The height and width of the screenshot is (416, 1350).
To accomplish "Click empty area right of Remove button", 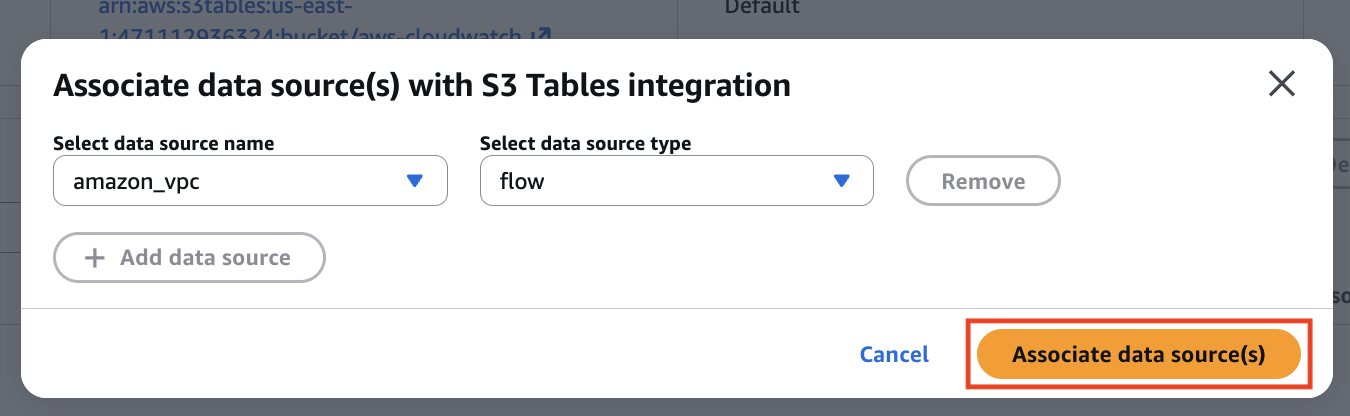I will (1180, 182).
